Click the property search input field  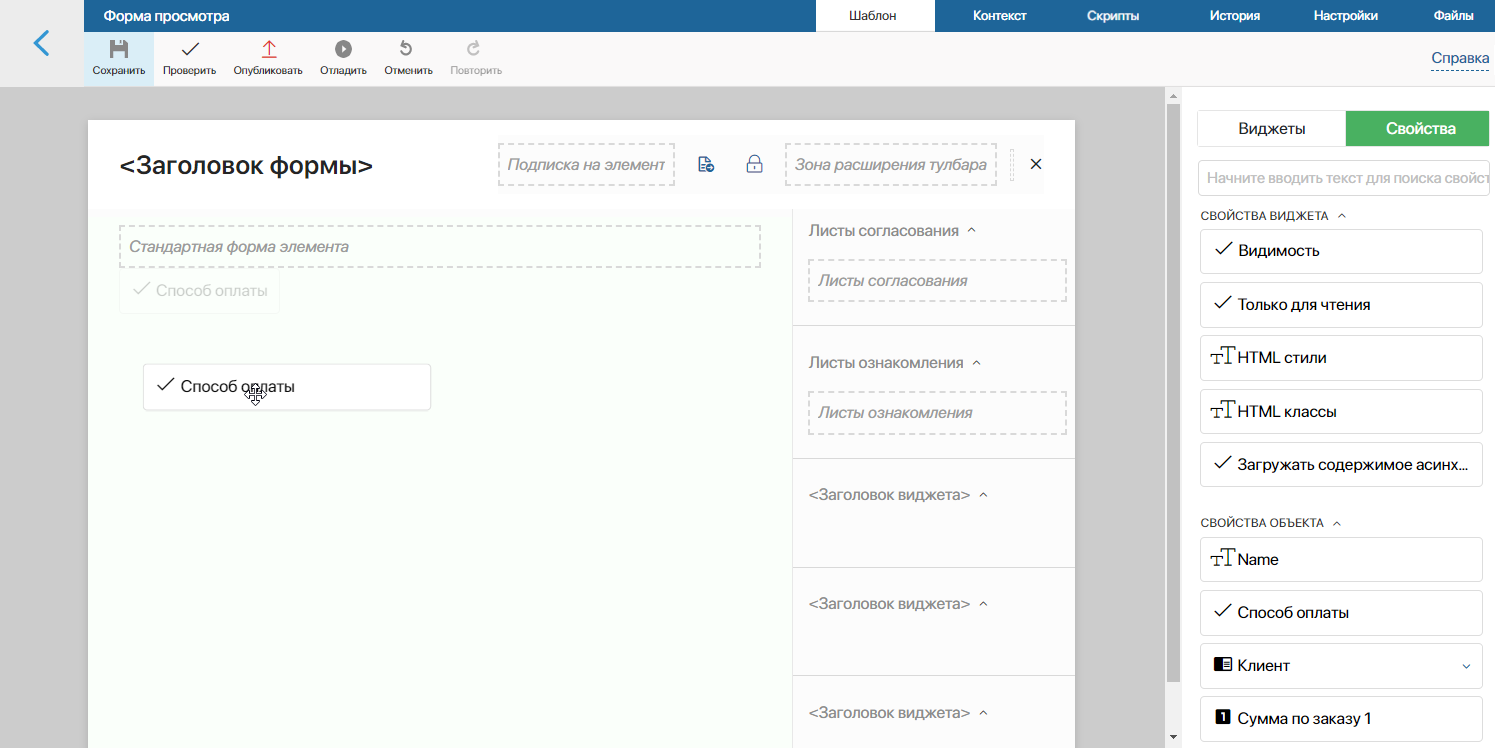click(x=1344, y=178)
